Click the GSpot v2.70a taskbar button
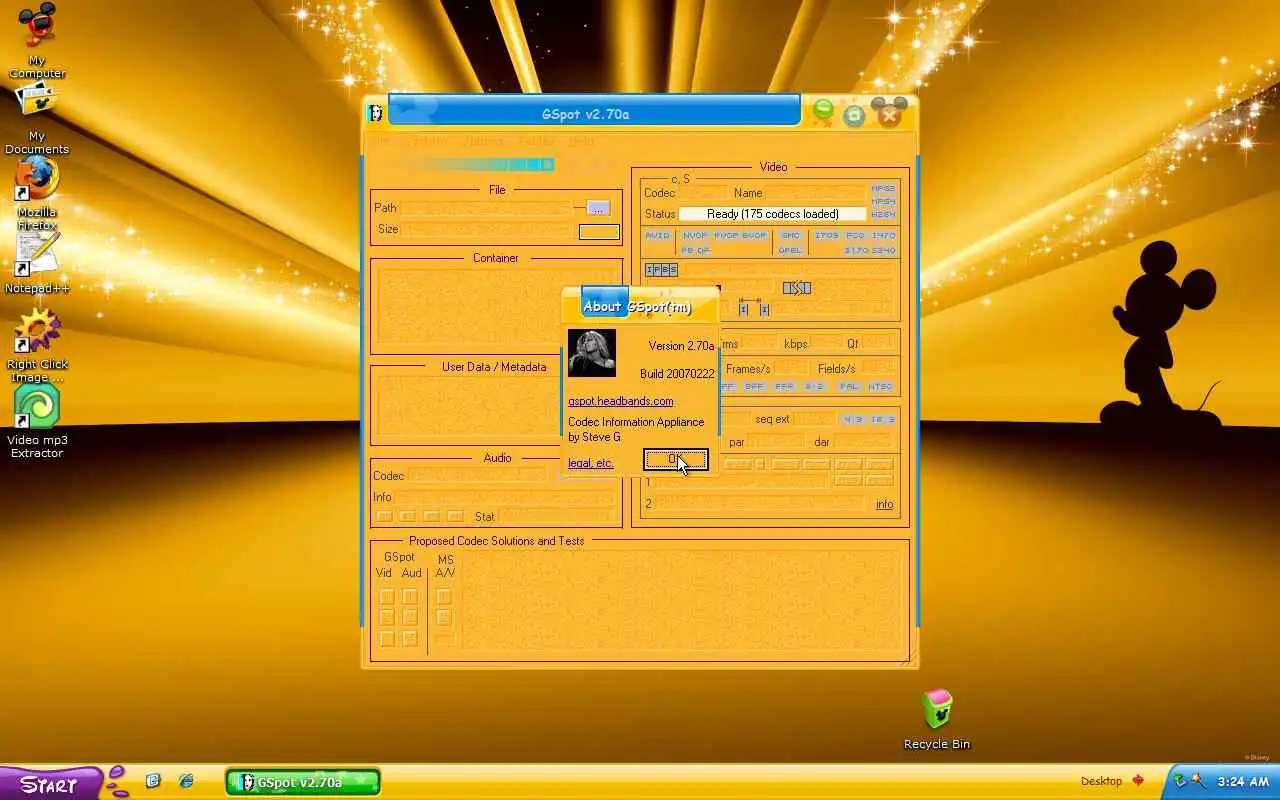Viewport: 1280px width, 800px height. pyautogui.click(x=303, y=782)
